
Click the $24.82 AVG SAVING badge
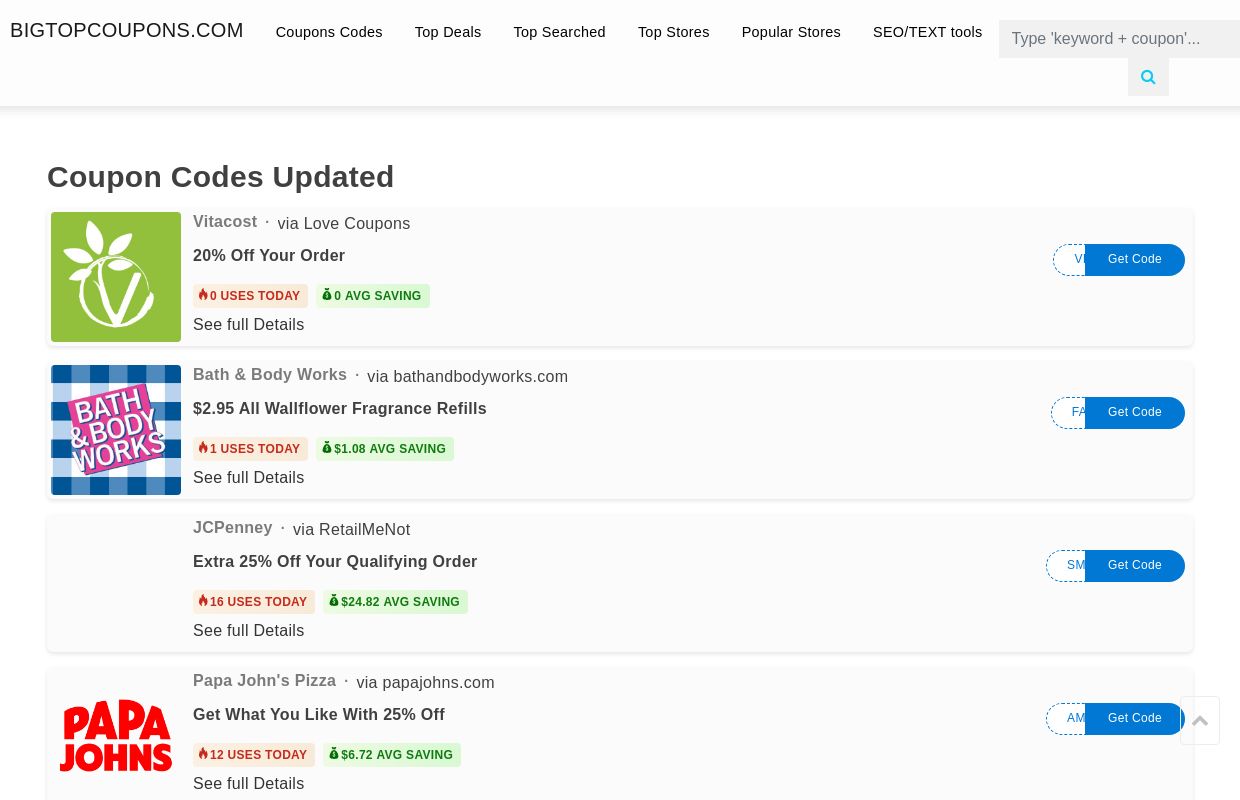(x=395, y=602)
